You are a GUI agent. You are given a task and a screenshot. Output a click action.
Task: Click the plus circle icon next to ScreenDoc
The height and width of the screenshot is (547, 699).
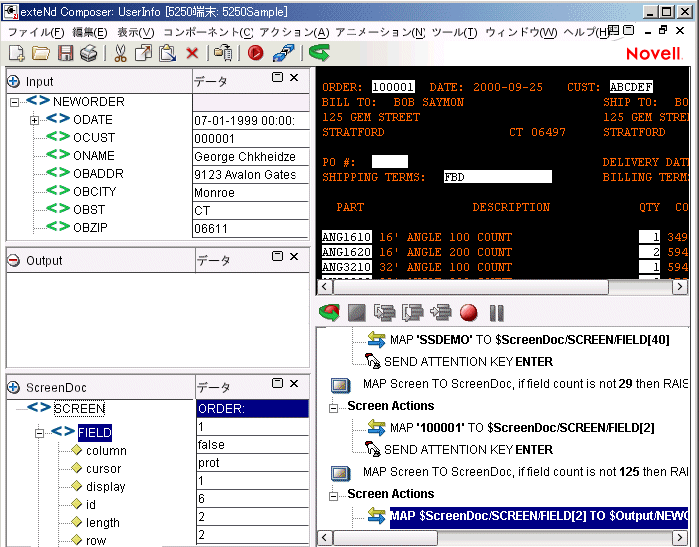point(13,387)
